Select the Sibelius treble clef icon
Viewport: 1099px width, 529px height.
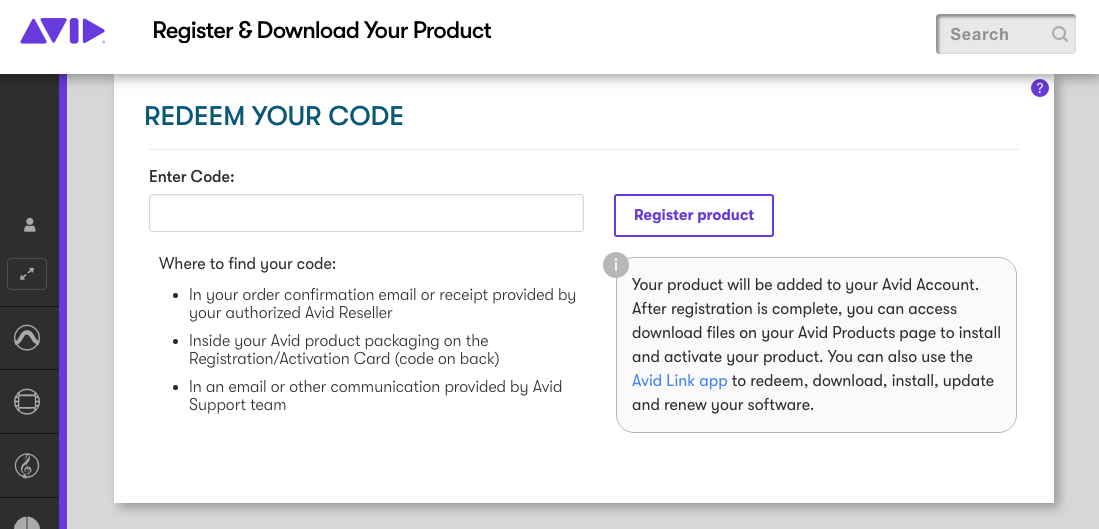27,465
